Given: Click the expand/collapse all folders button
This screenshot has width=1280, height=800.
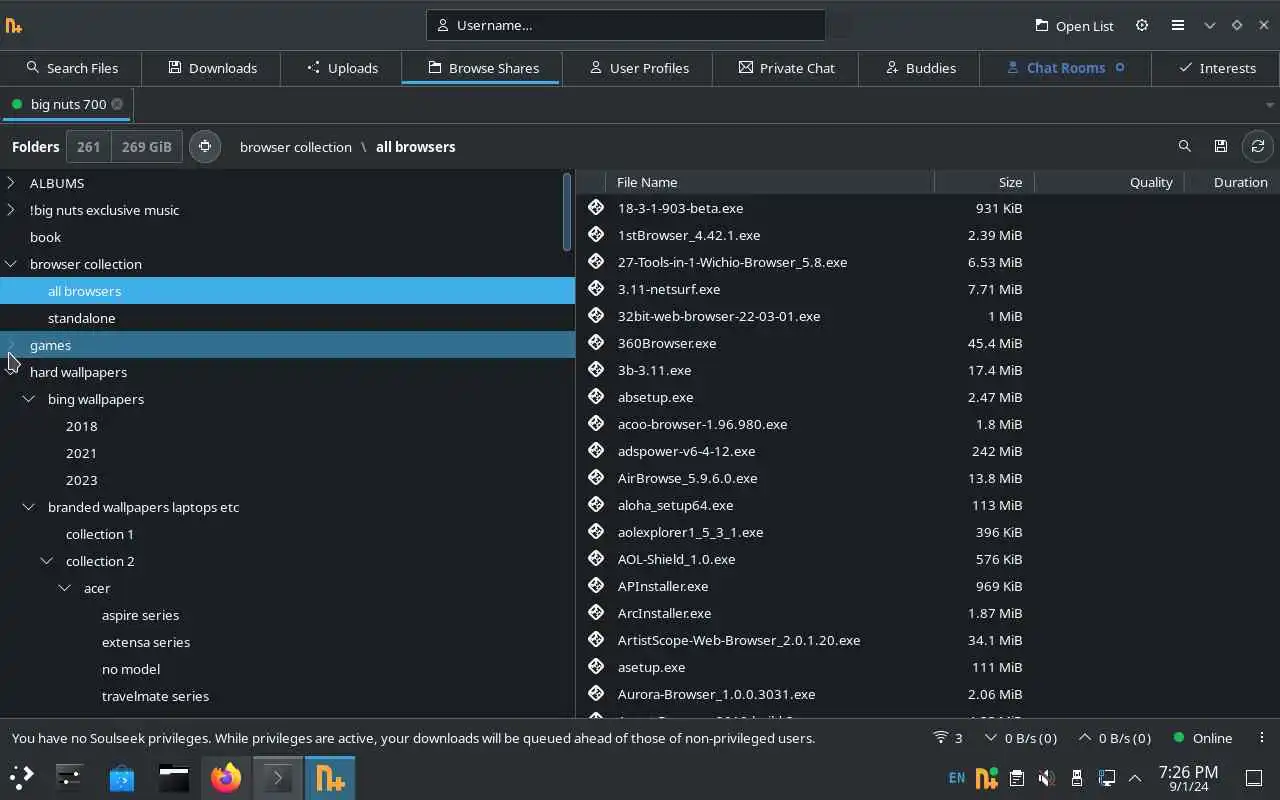Looking at the screenshot, I should [205, 146].
